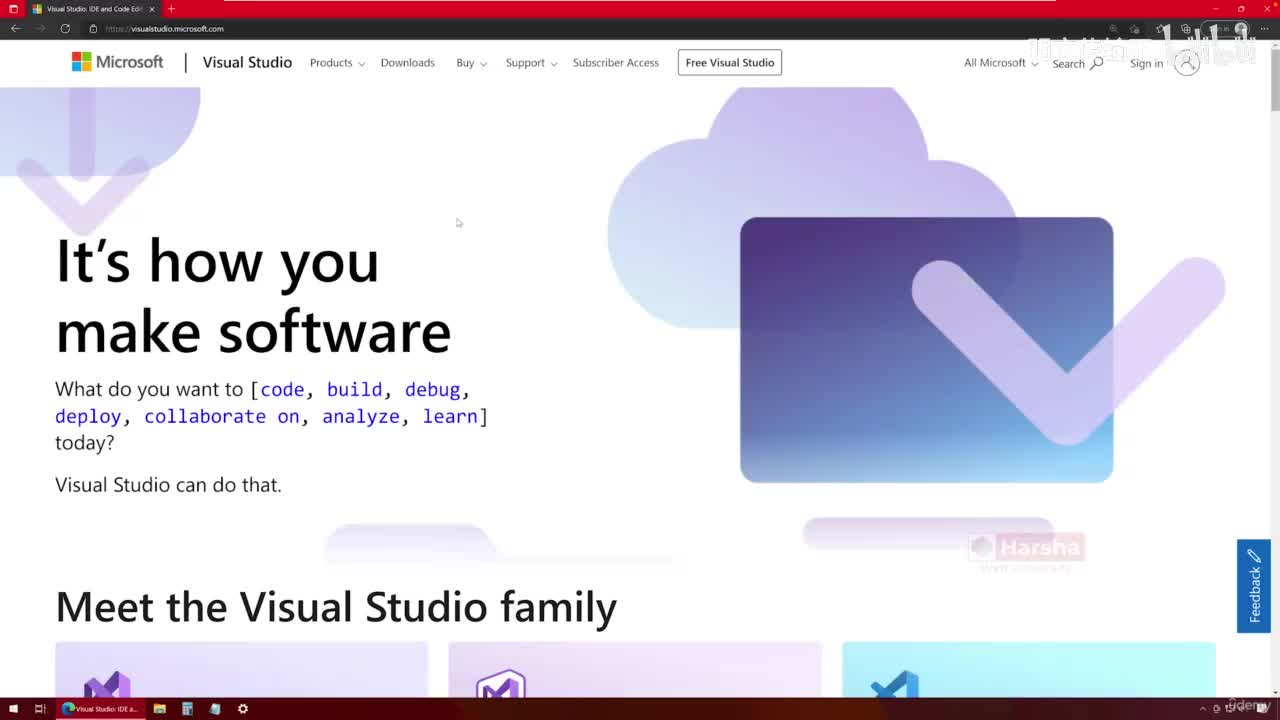Expand the Products dropdown
The width and height of the screenshot is (1280, 720).
337,63
